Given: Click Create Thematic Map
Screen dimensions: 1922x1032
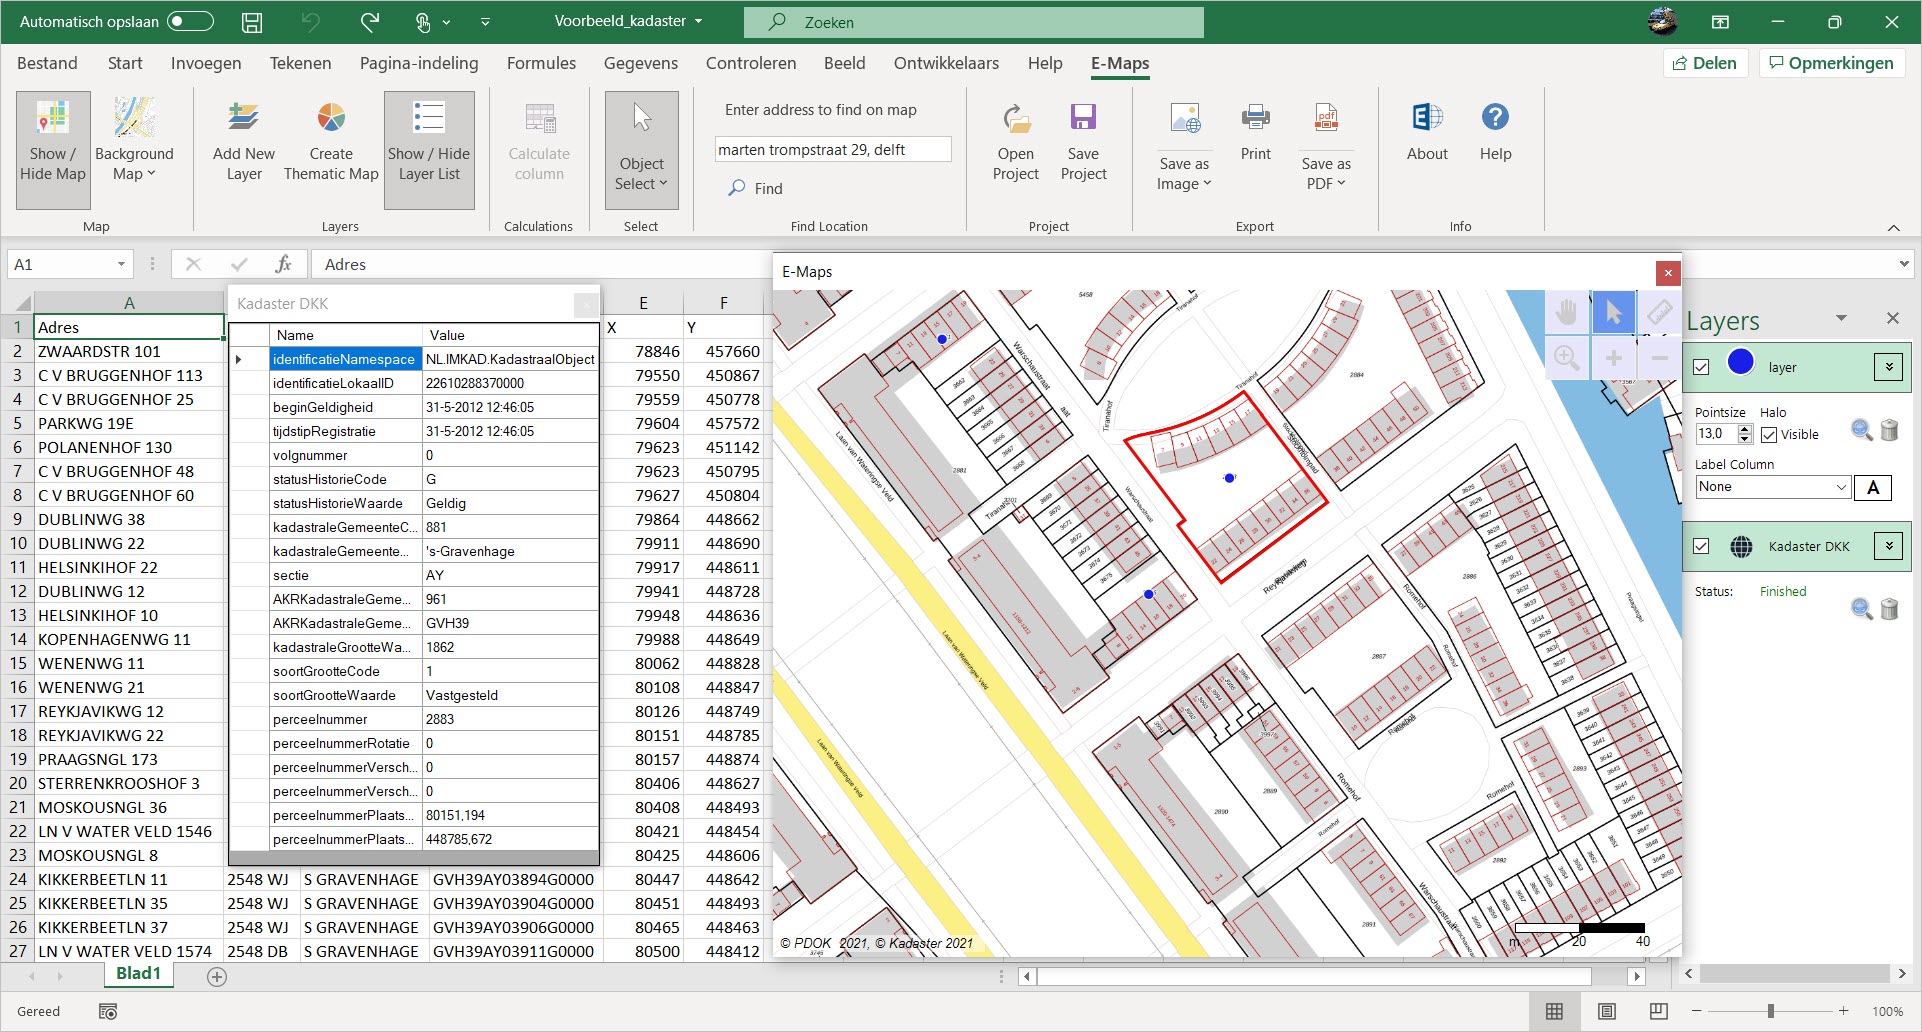Looking at the screenshot, I should tap(330, 140).
